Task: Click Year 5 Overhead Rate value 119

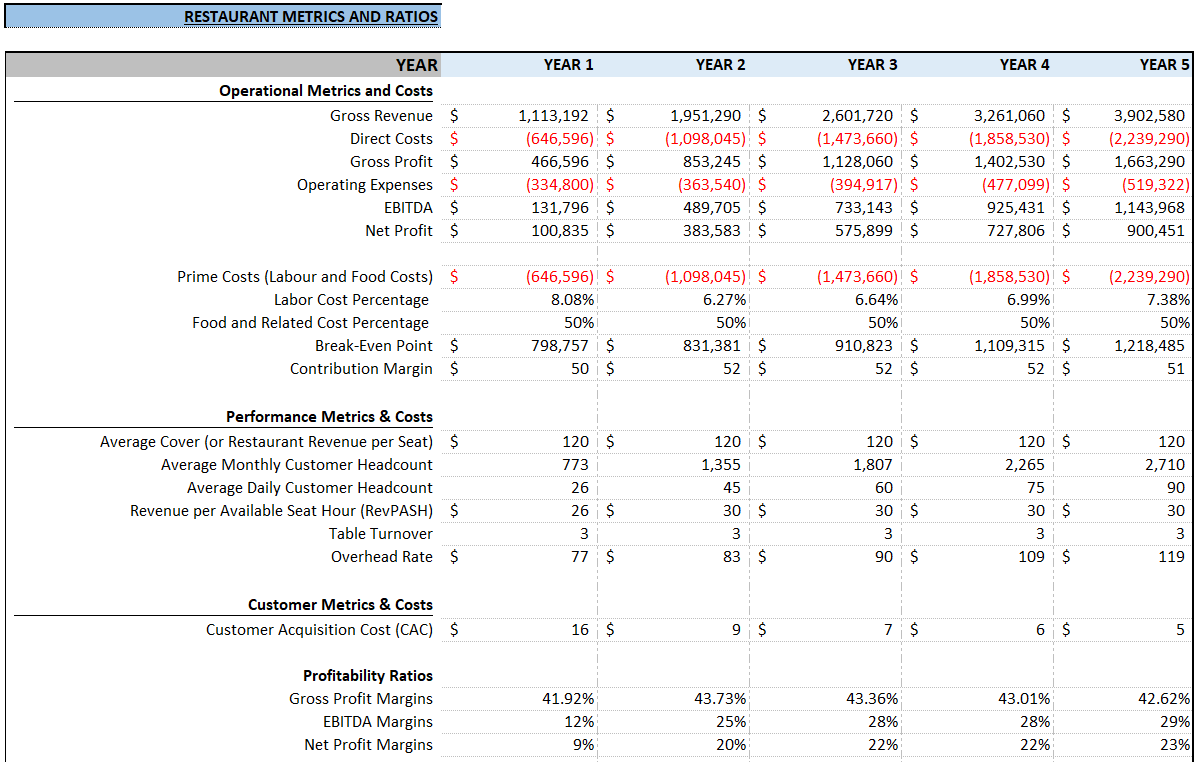Action: pyautogui.click(x=1171, y=556)
